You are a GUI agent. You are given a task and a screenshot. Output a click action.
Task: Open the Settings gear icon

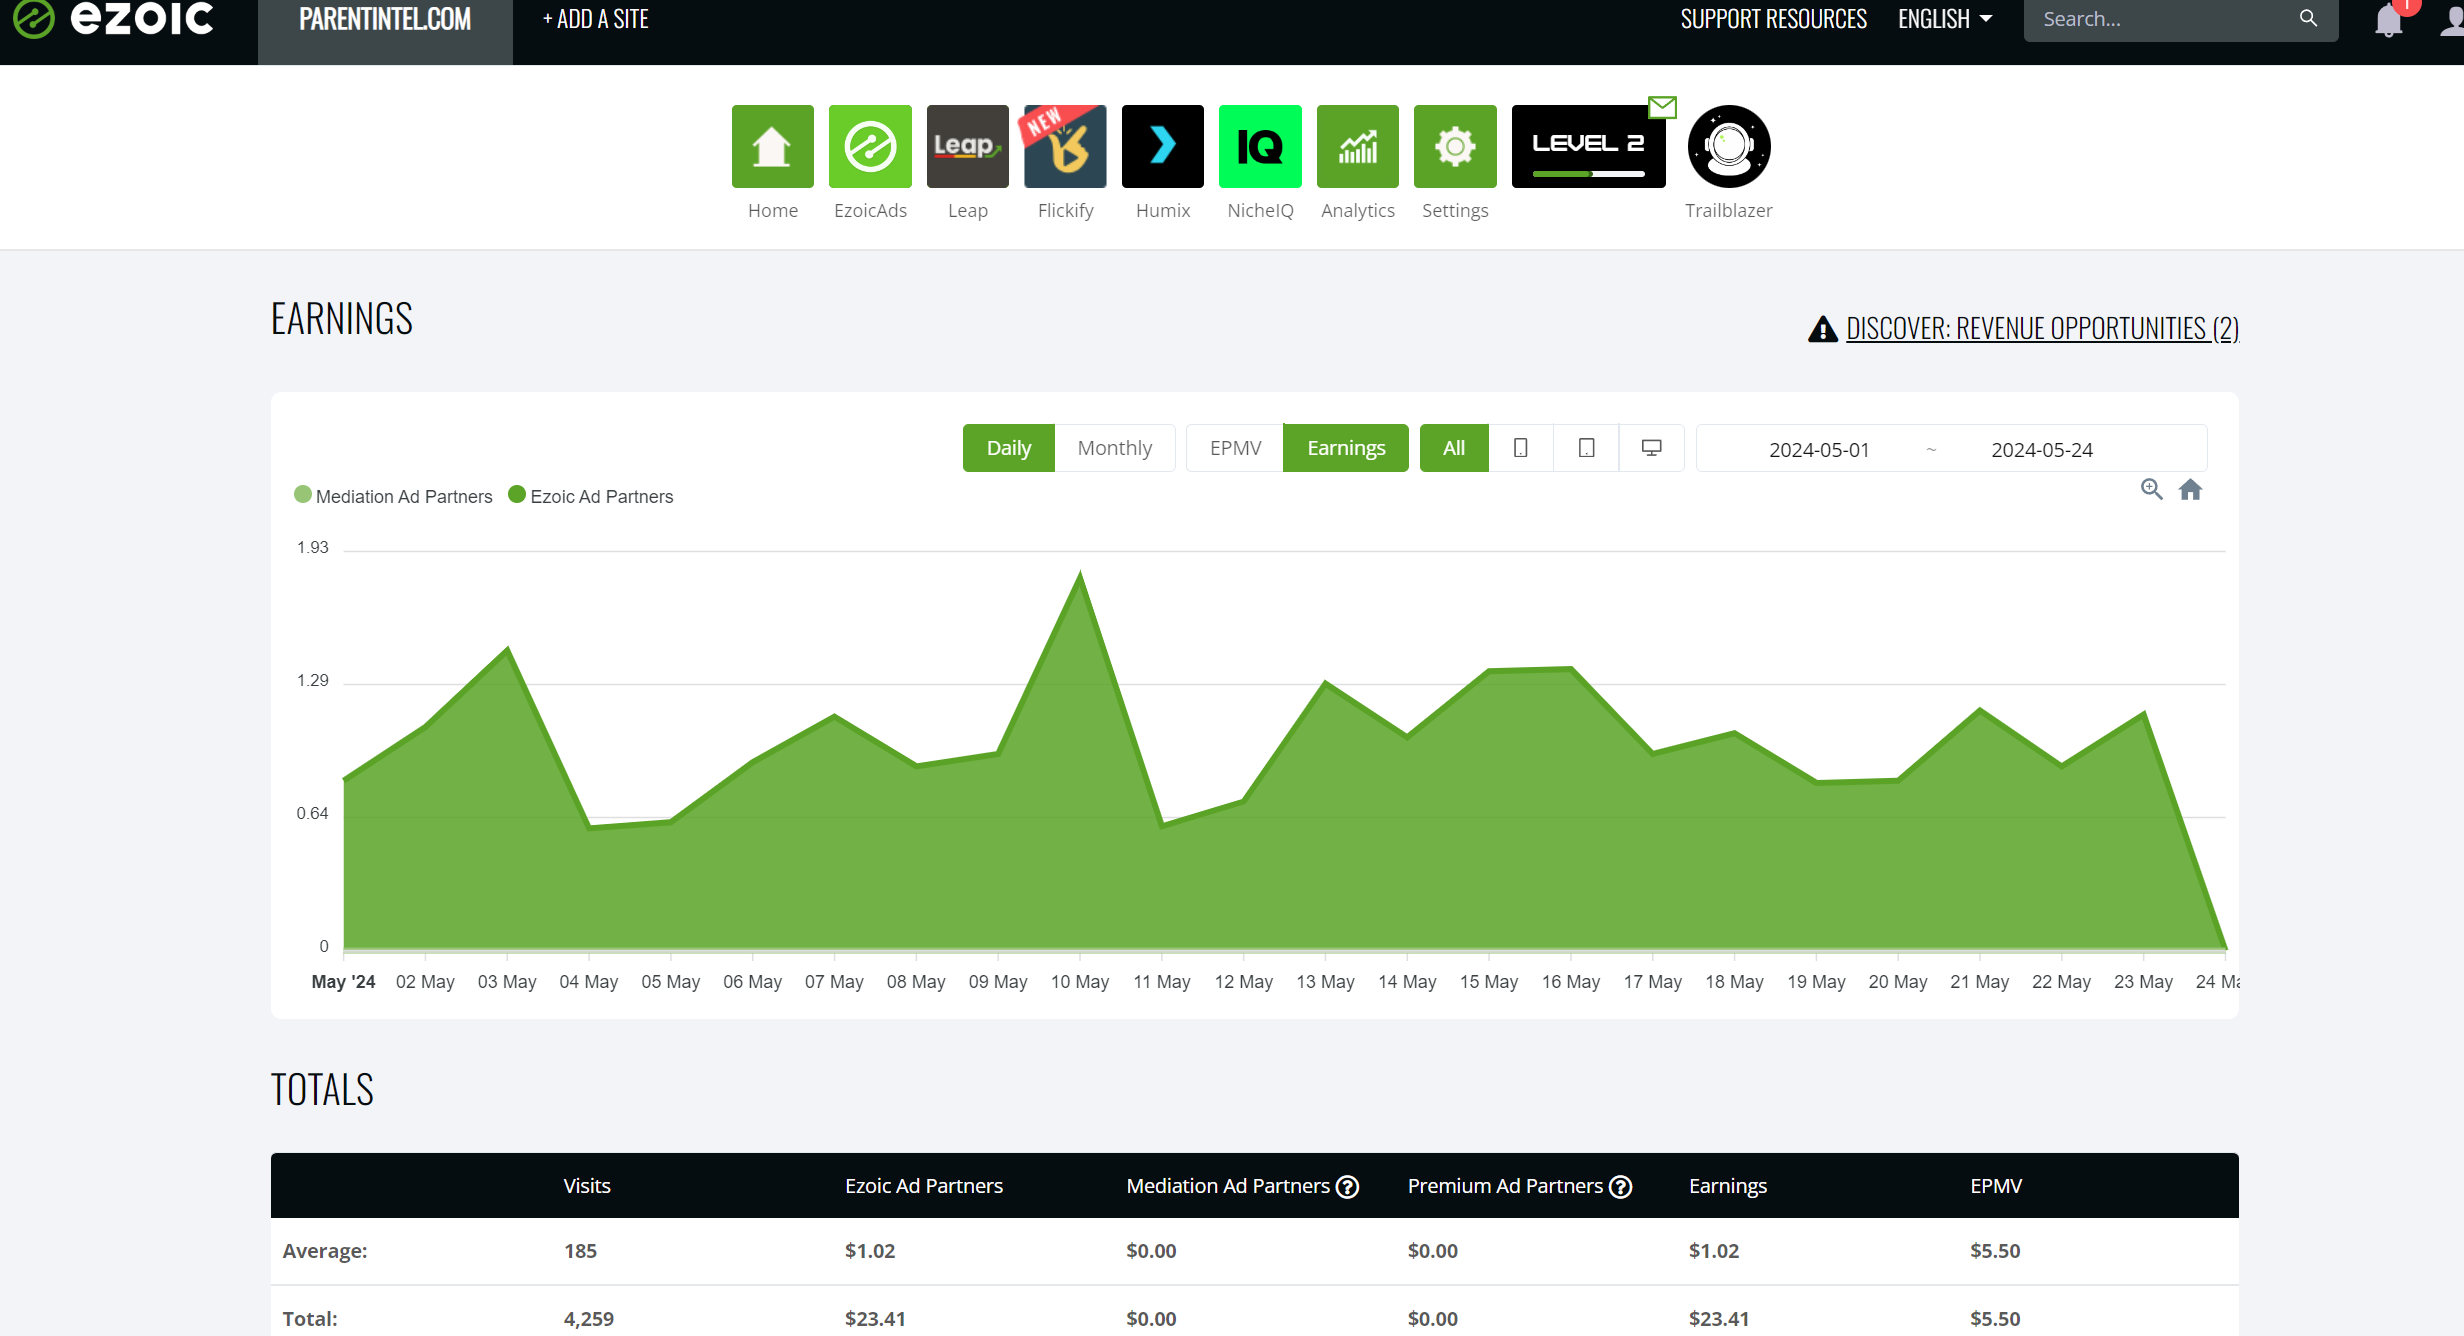click(1455, 146)
